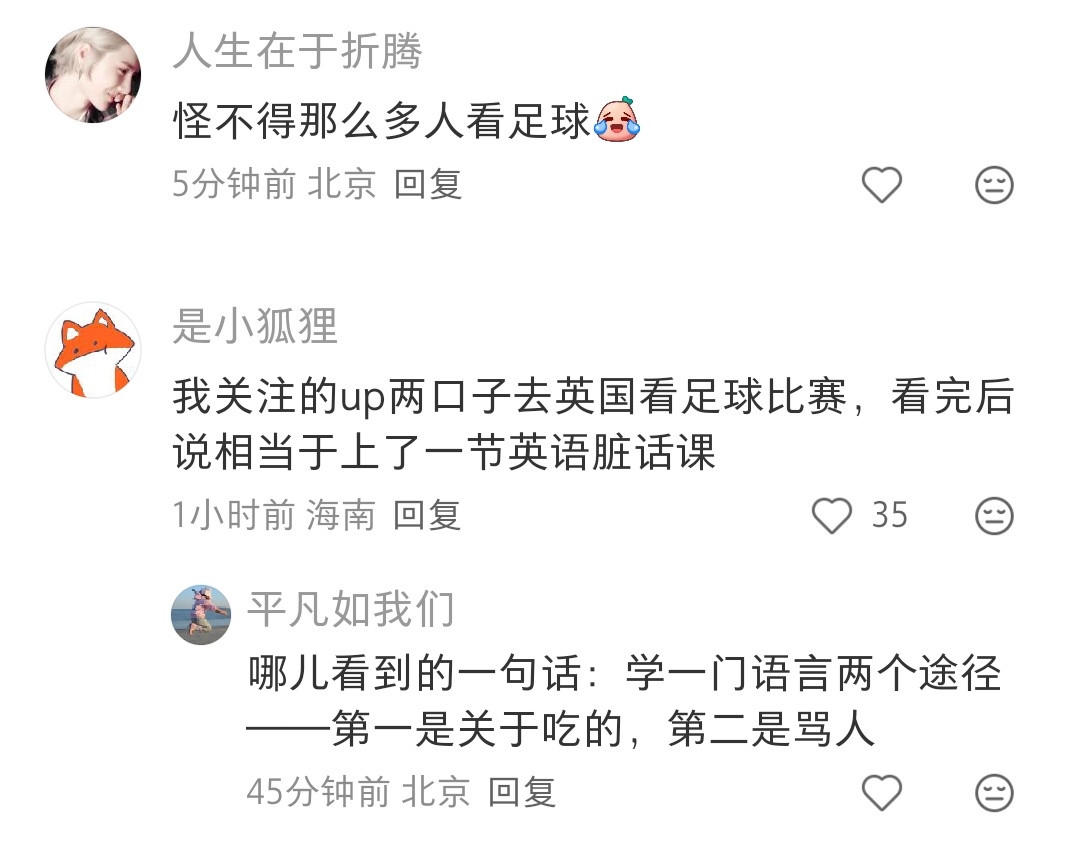1080x854 pixels.
Task: Dislike 是小狐狸's comment about 英语脏话课
Action: point(994,516)
